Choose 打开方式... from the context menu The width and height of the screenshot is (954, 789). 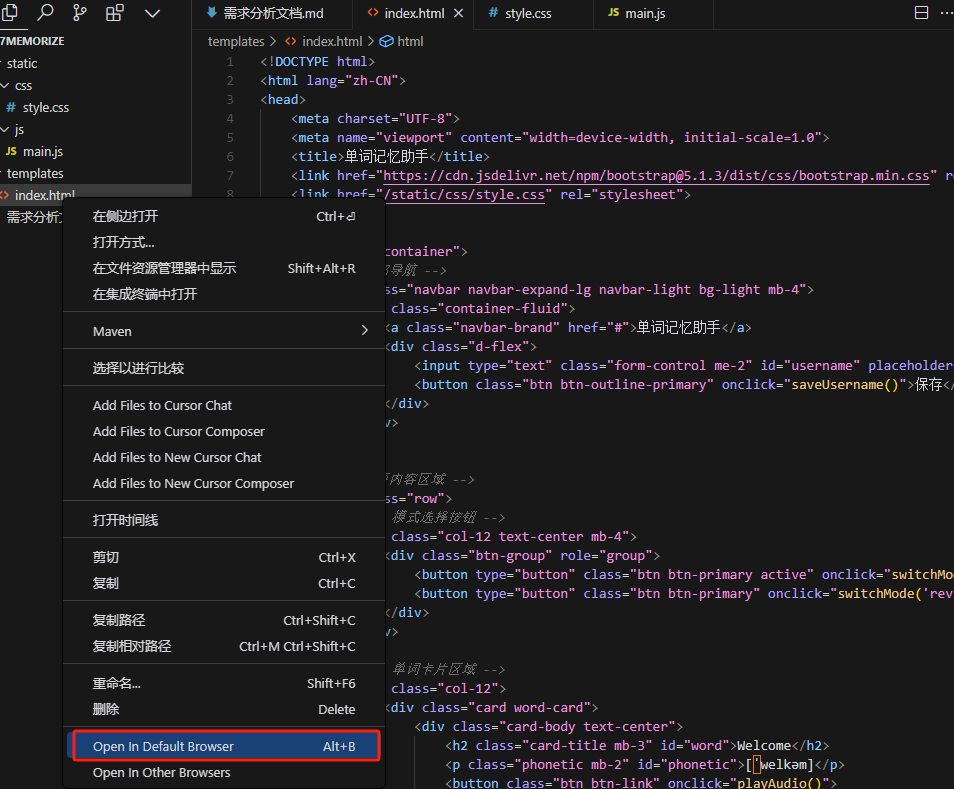point(224,242)
